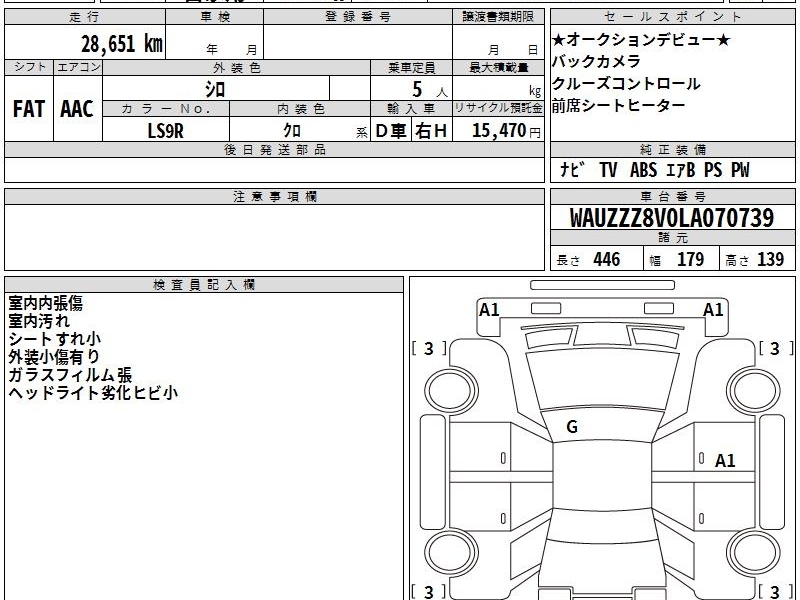Click the 外装色 header

pyautogui.click(x=237, y=67)
